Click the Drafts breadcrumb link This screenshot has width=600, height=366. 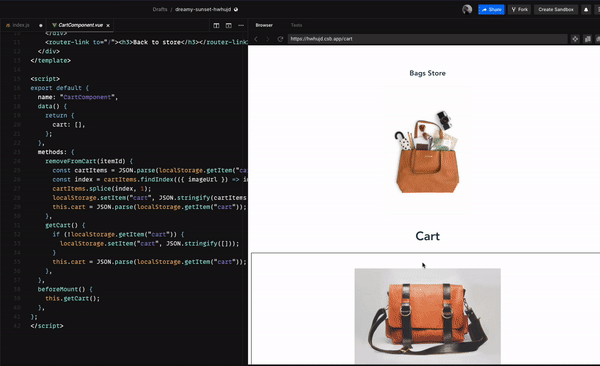click(x=160, y=10)
